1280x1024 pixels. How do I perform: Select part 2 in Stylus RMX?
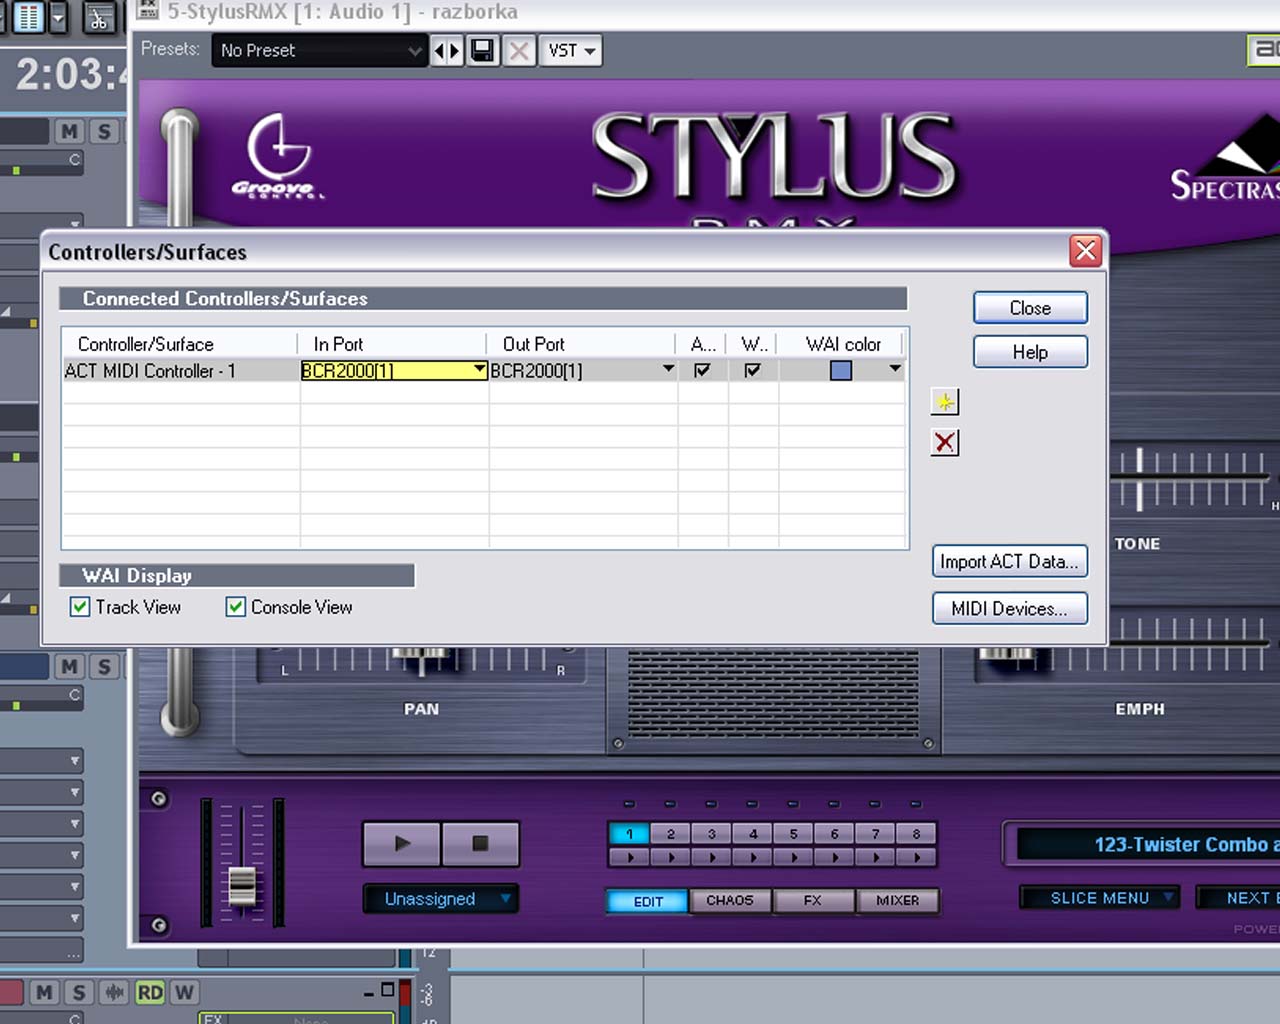671,834
